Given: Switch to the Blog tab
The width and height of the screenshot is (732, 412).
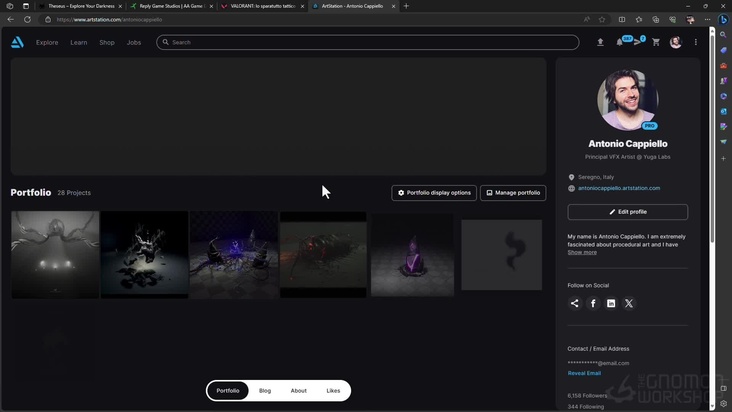Looking at the screenshot, I should coord(265,390).
